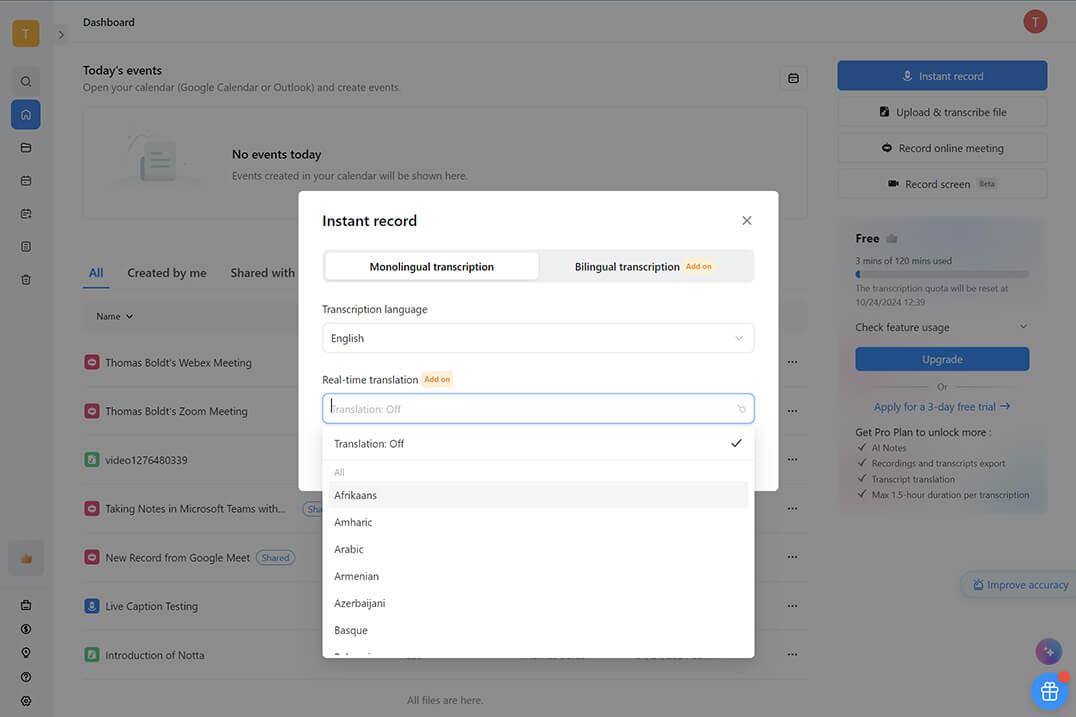The image size is (1076, 717).
Task: Click the Add on badge beside Real-time translation
Action: [x=437, y=379]
